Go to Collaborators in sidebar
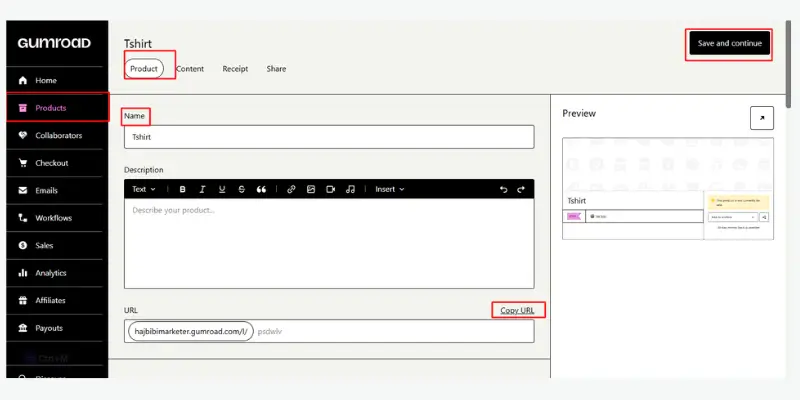The image size is (800, 400). click(57, 136)
